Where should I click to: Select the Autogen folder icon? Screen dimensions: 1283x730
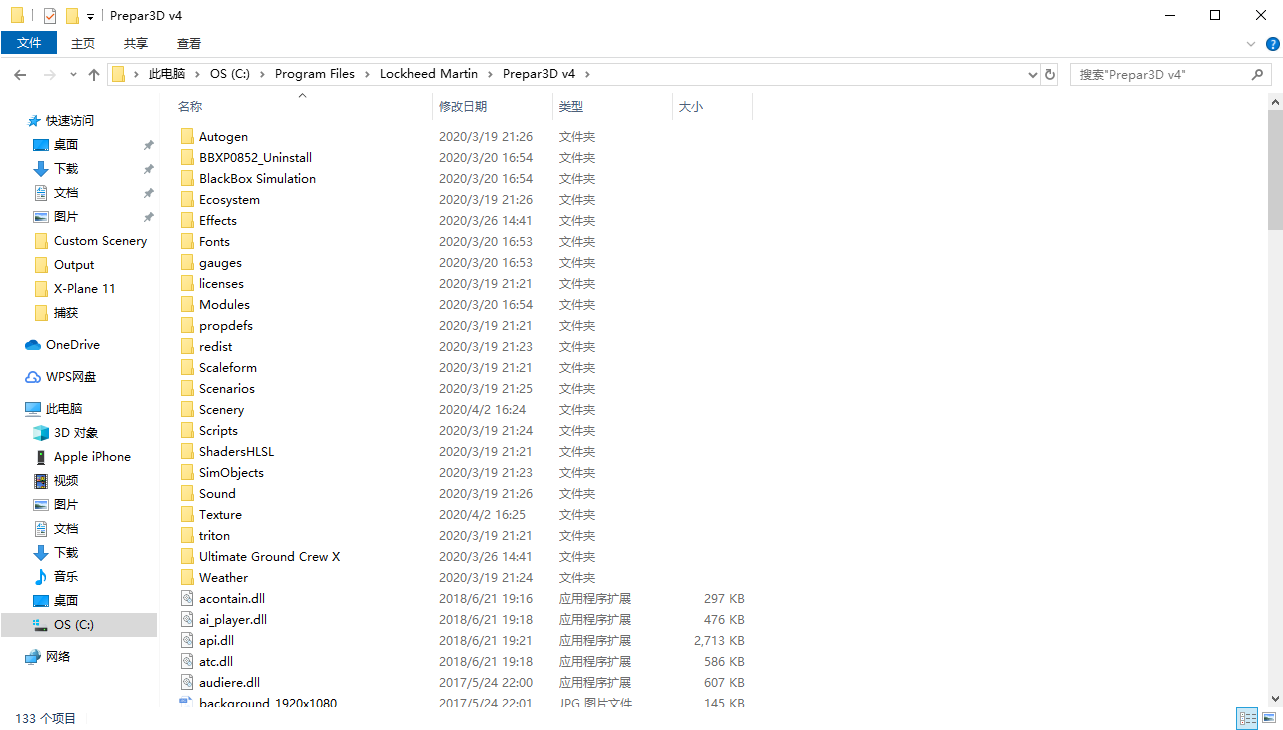tap(186, 137)
